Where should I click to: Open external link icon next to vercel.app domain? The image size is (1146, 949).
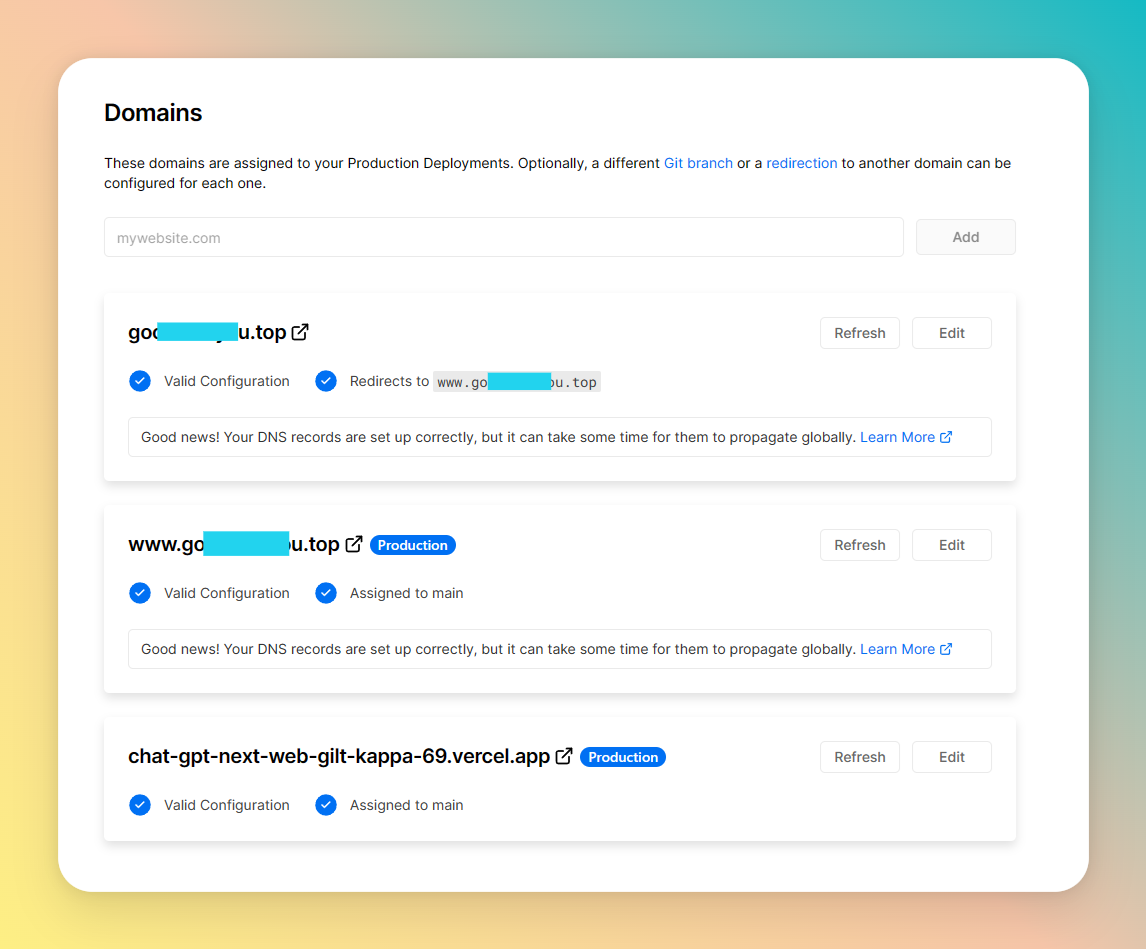(x=564, y=756)
